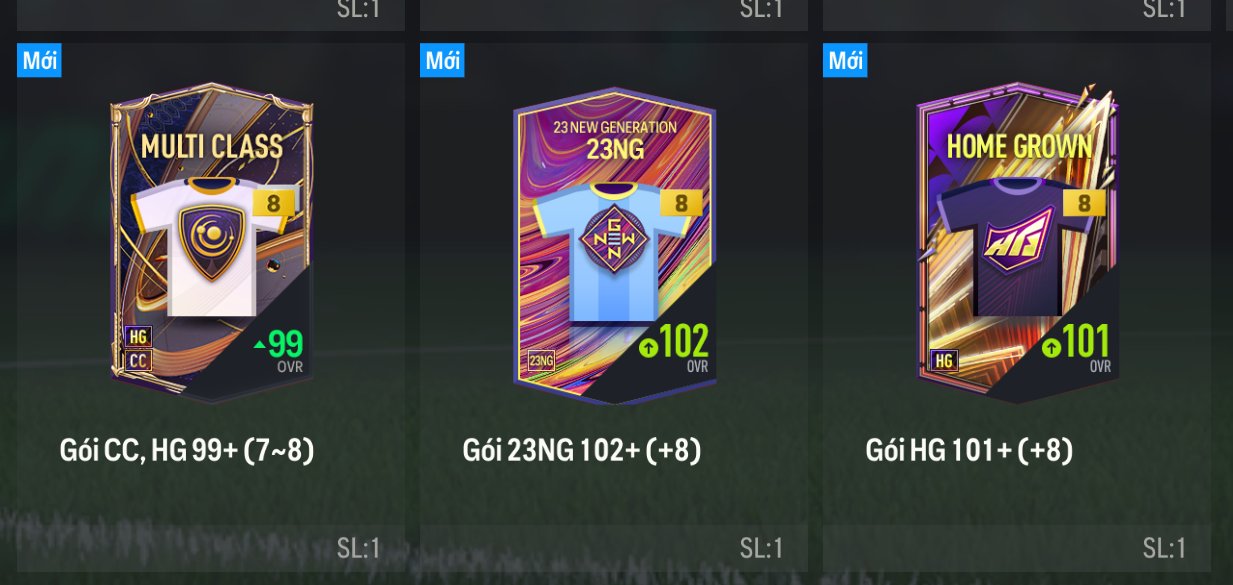
Task: Click the HG badge on Home Grown card
Action: (943, 360)
